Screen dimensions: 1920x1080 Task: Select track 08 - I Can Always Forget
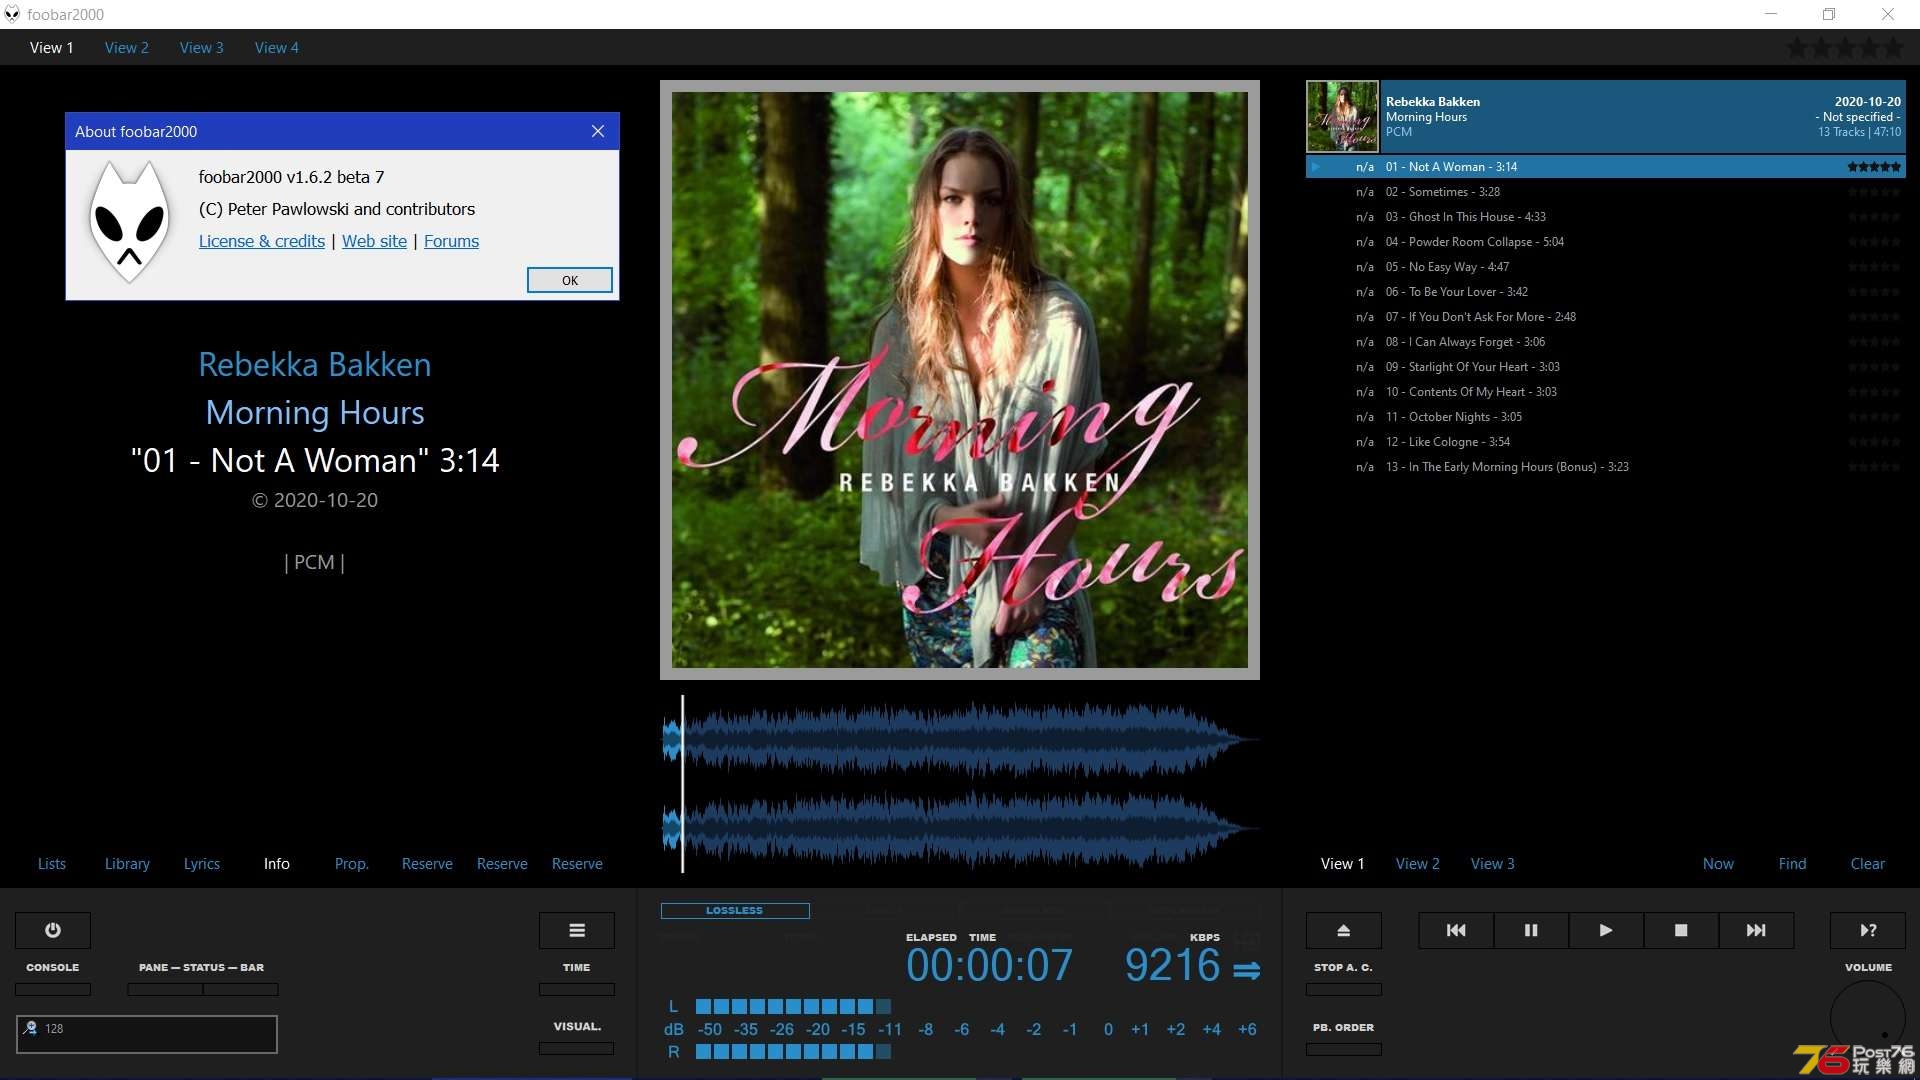(x=1606, y=342)
